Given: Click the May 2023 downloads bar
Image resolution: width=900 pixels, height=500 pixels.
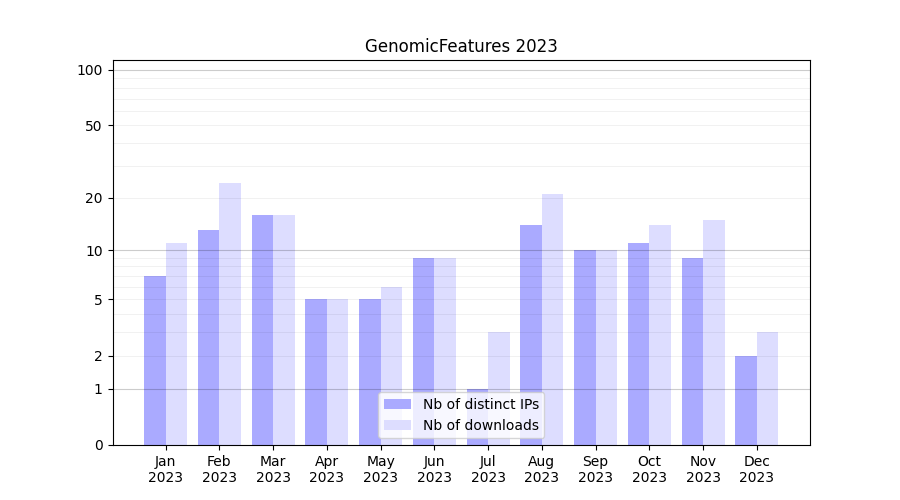Looking at the screenshot, I should tap(391, 366).
